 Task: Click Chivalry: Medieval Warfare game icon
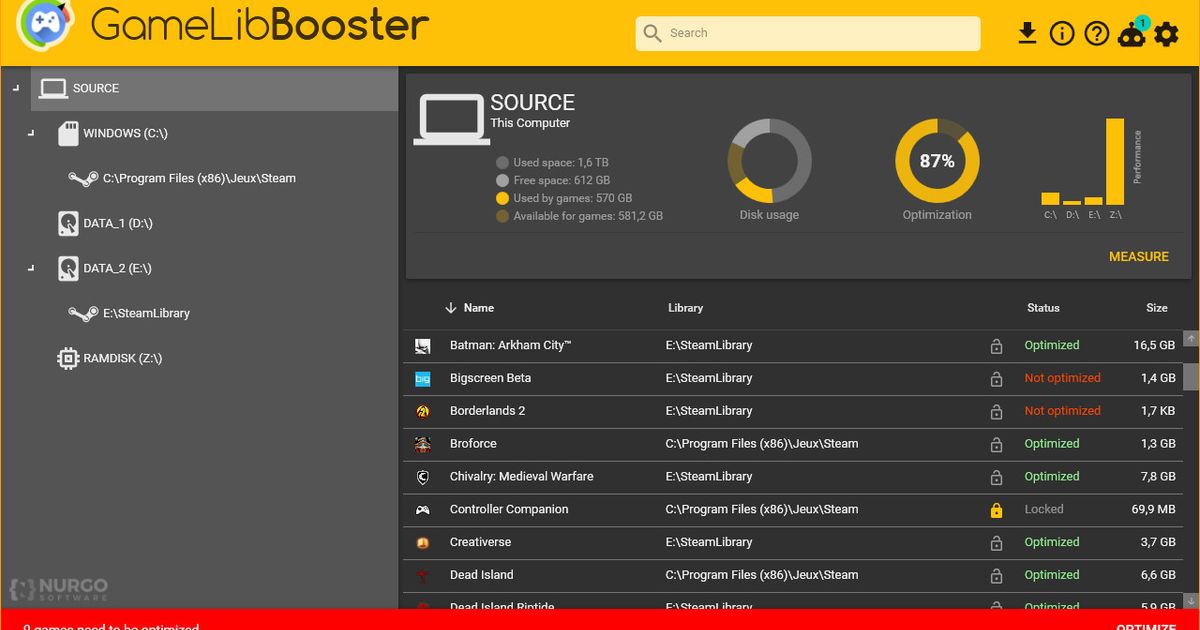point(423,477)
